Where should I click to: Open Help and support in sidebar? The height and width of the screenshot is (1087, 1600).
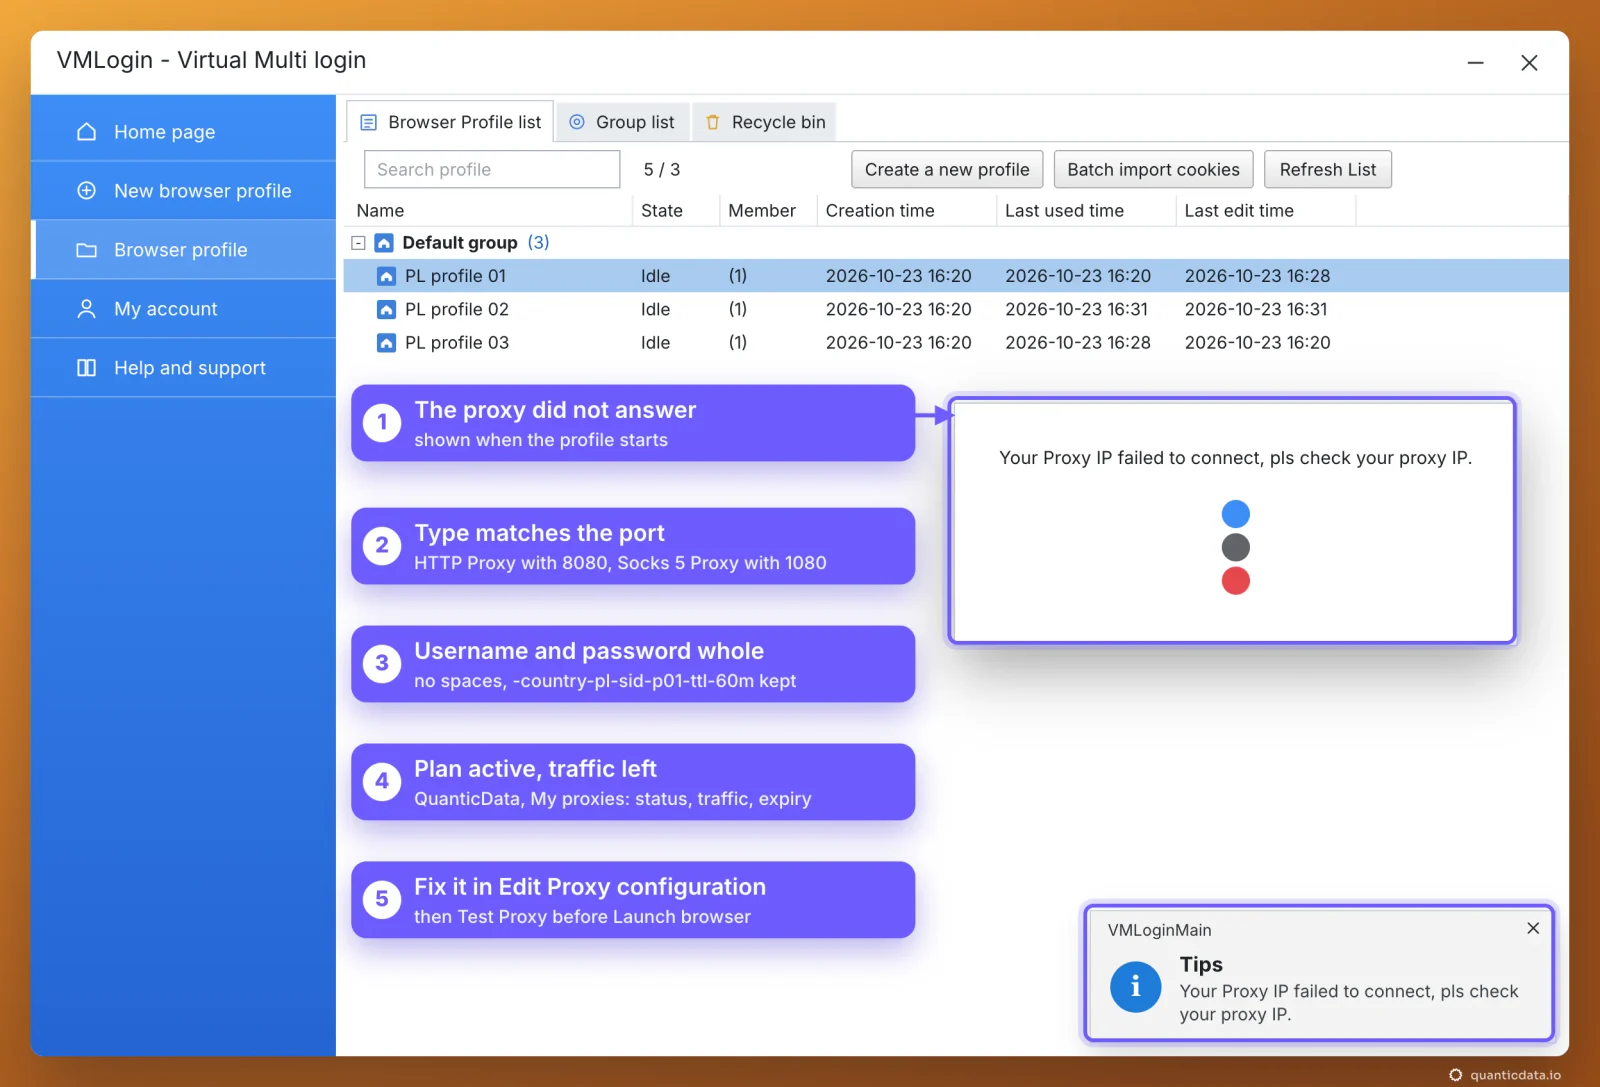[184, 368]
